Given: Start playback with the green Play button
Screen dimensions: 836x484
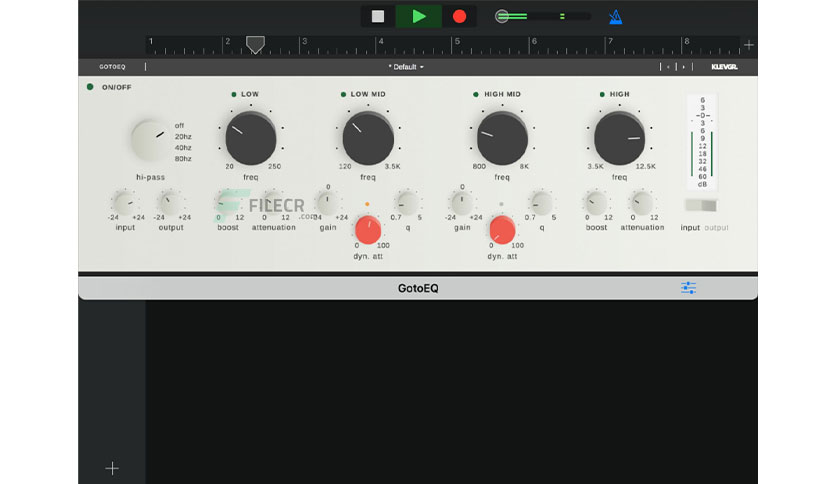Looking at the screenshot, I should [419, 17].
